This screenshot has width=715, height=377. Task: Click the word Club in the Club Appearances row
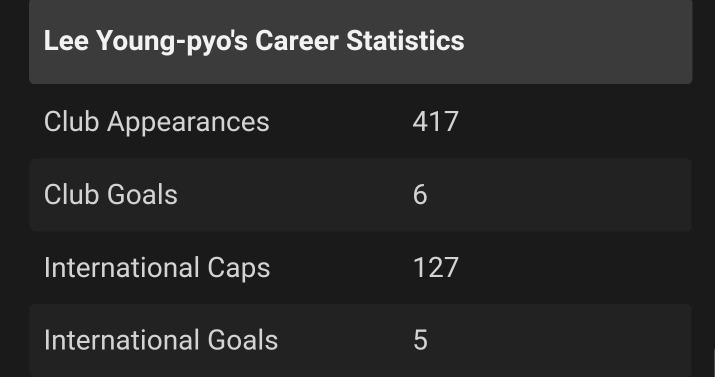(x=71, y=122)
